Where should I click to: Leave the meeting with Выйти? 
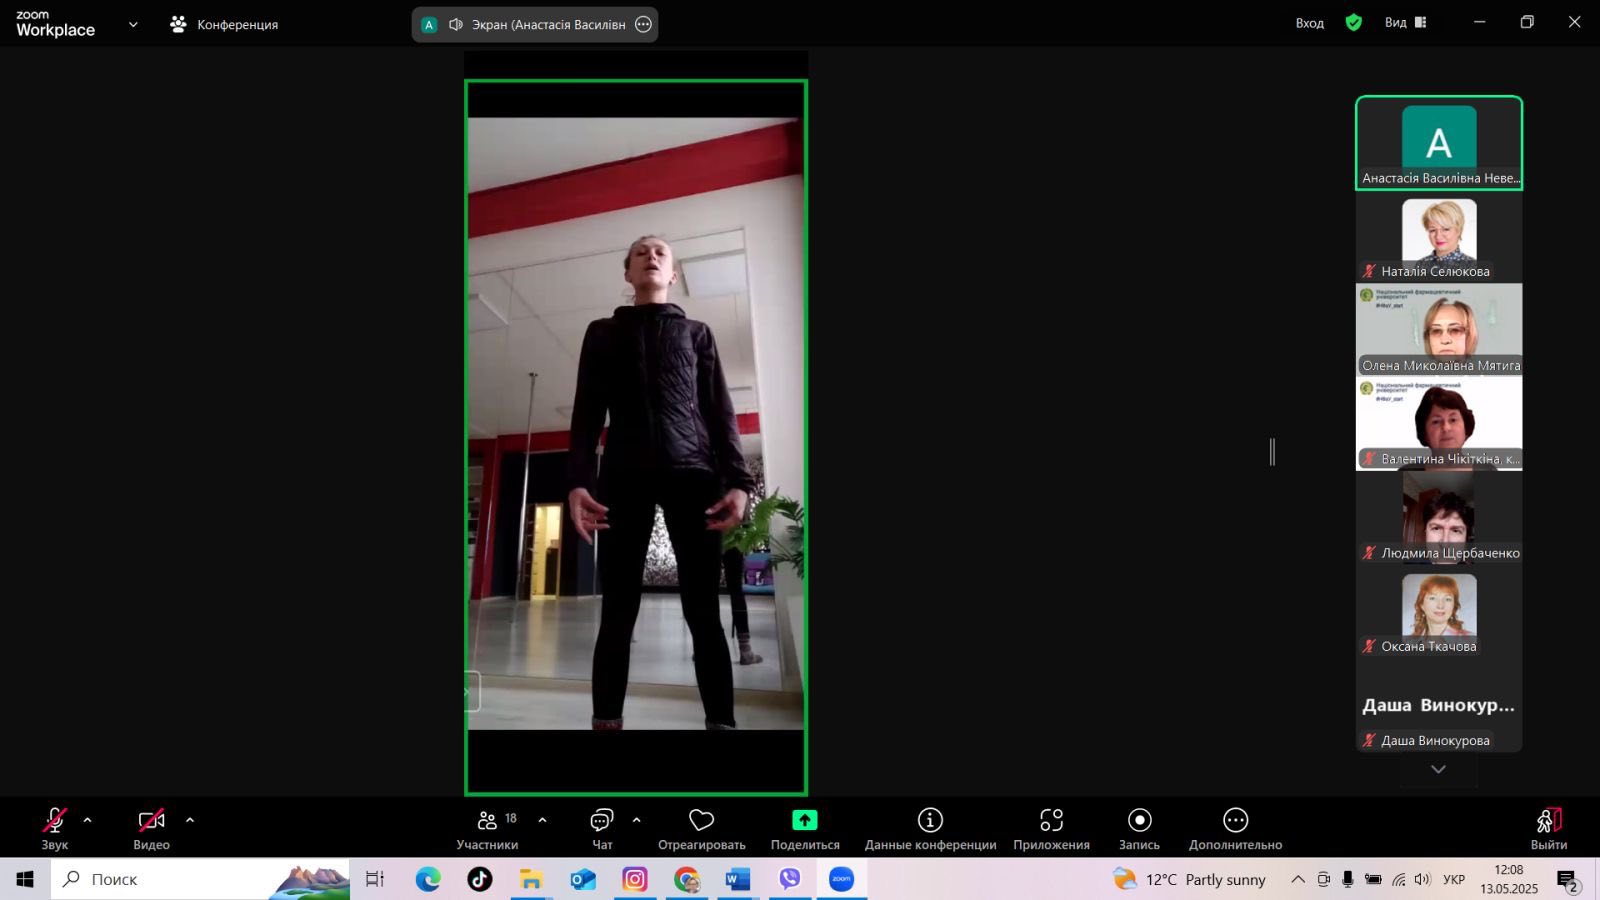1548,829
